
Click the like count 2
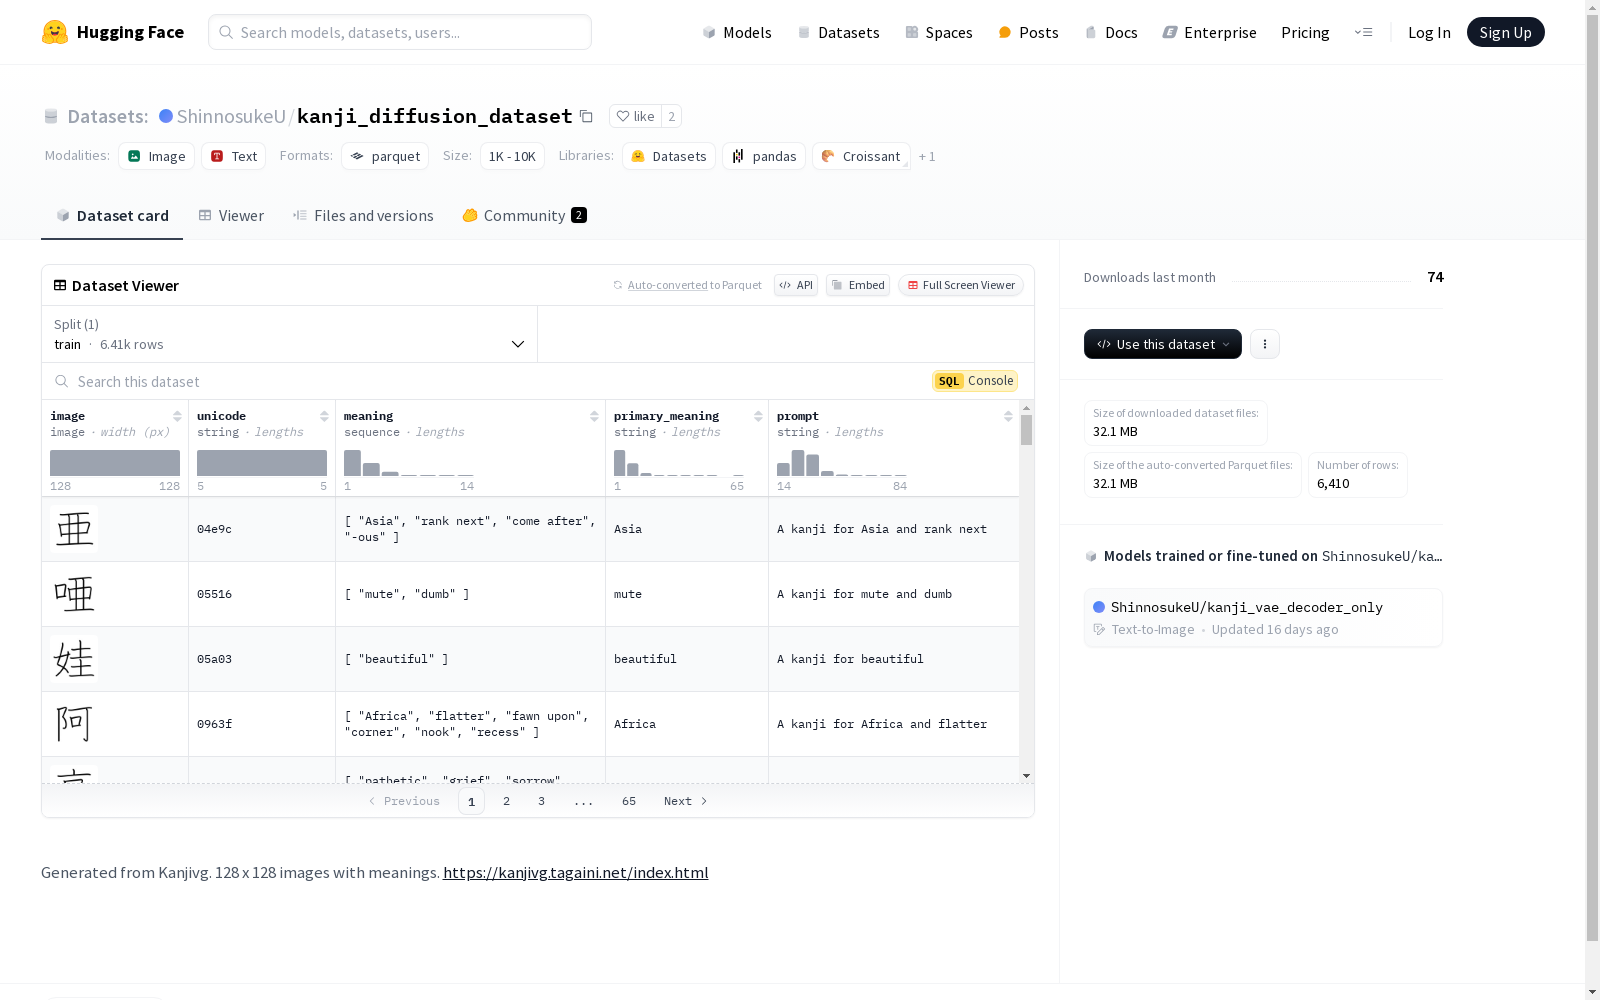tap(672, 116)
